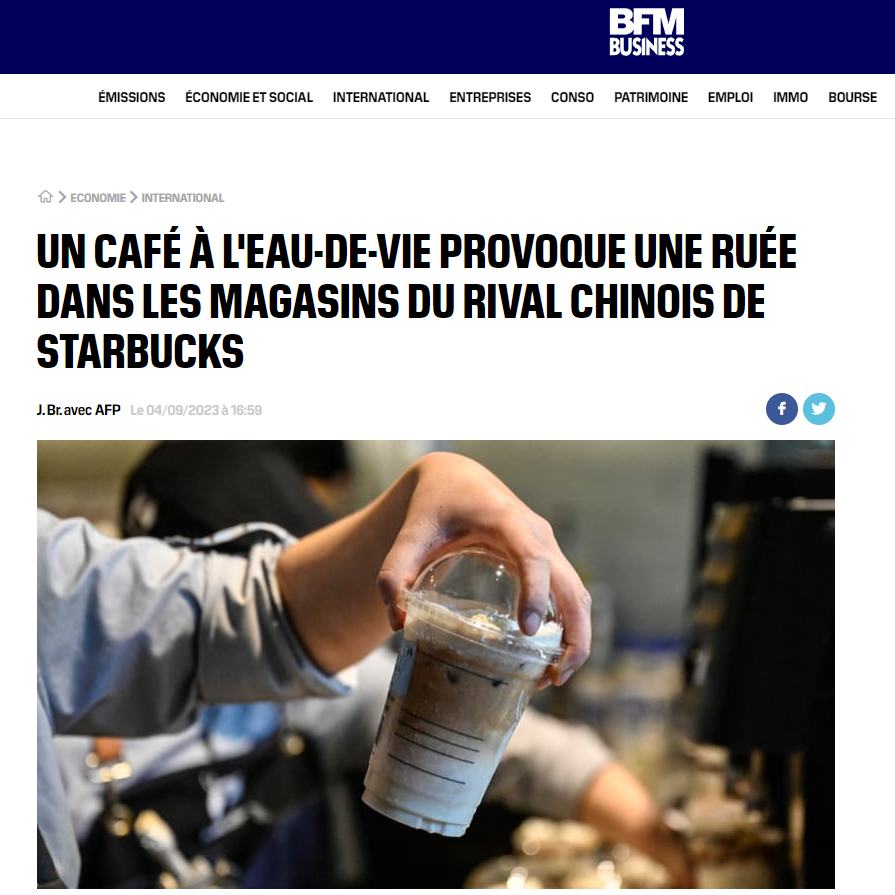Share article on Facebook

pyautogui.click(x=781, y=409)
